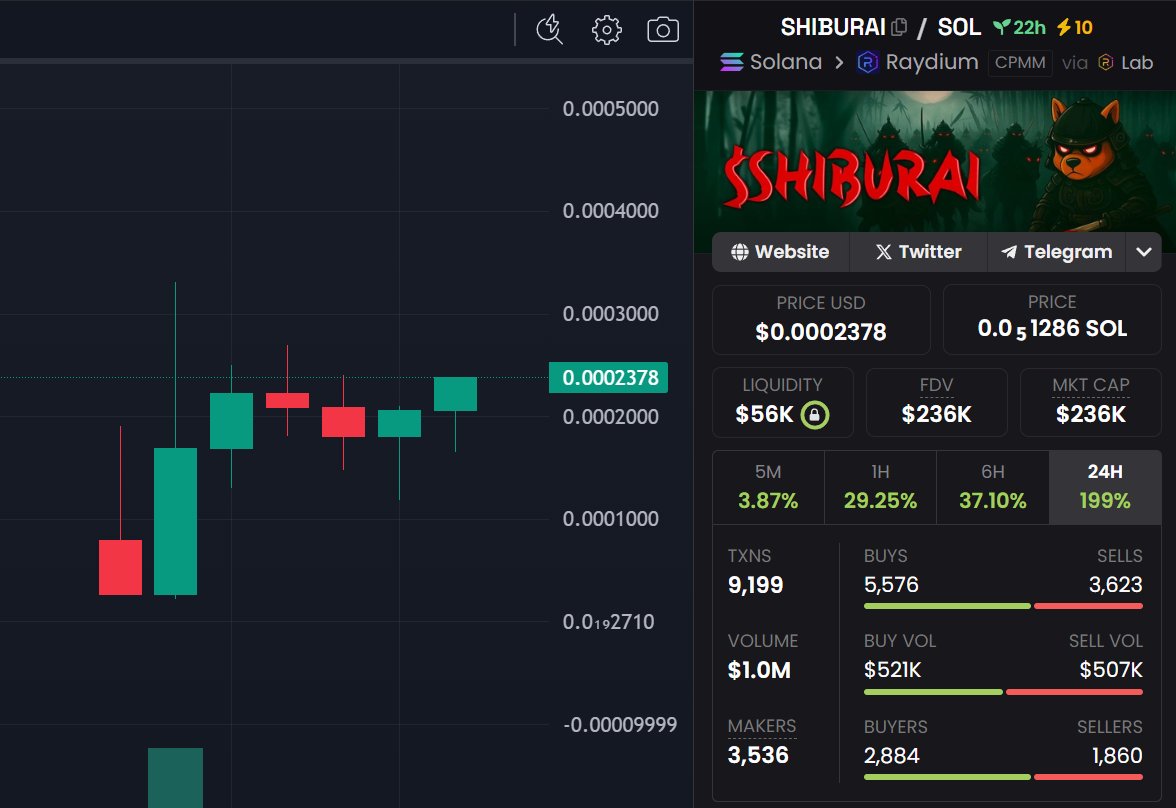
Task: Click the Lab launchpad logo
Action: [x=1106, y=62]
